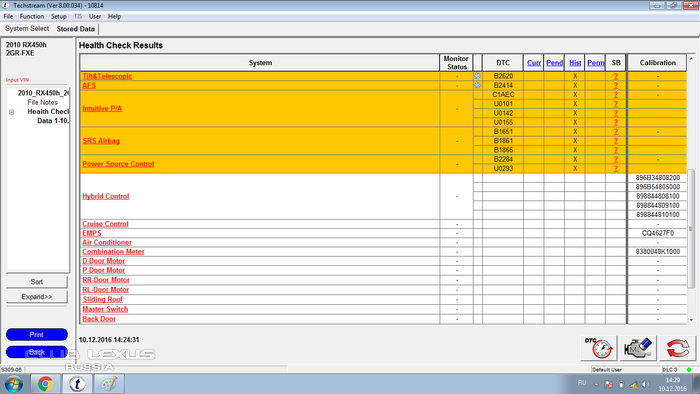The image size is (700, 394).
Task: Open the DTC time stamp data icon
Action: coord(599,348)
